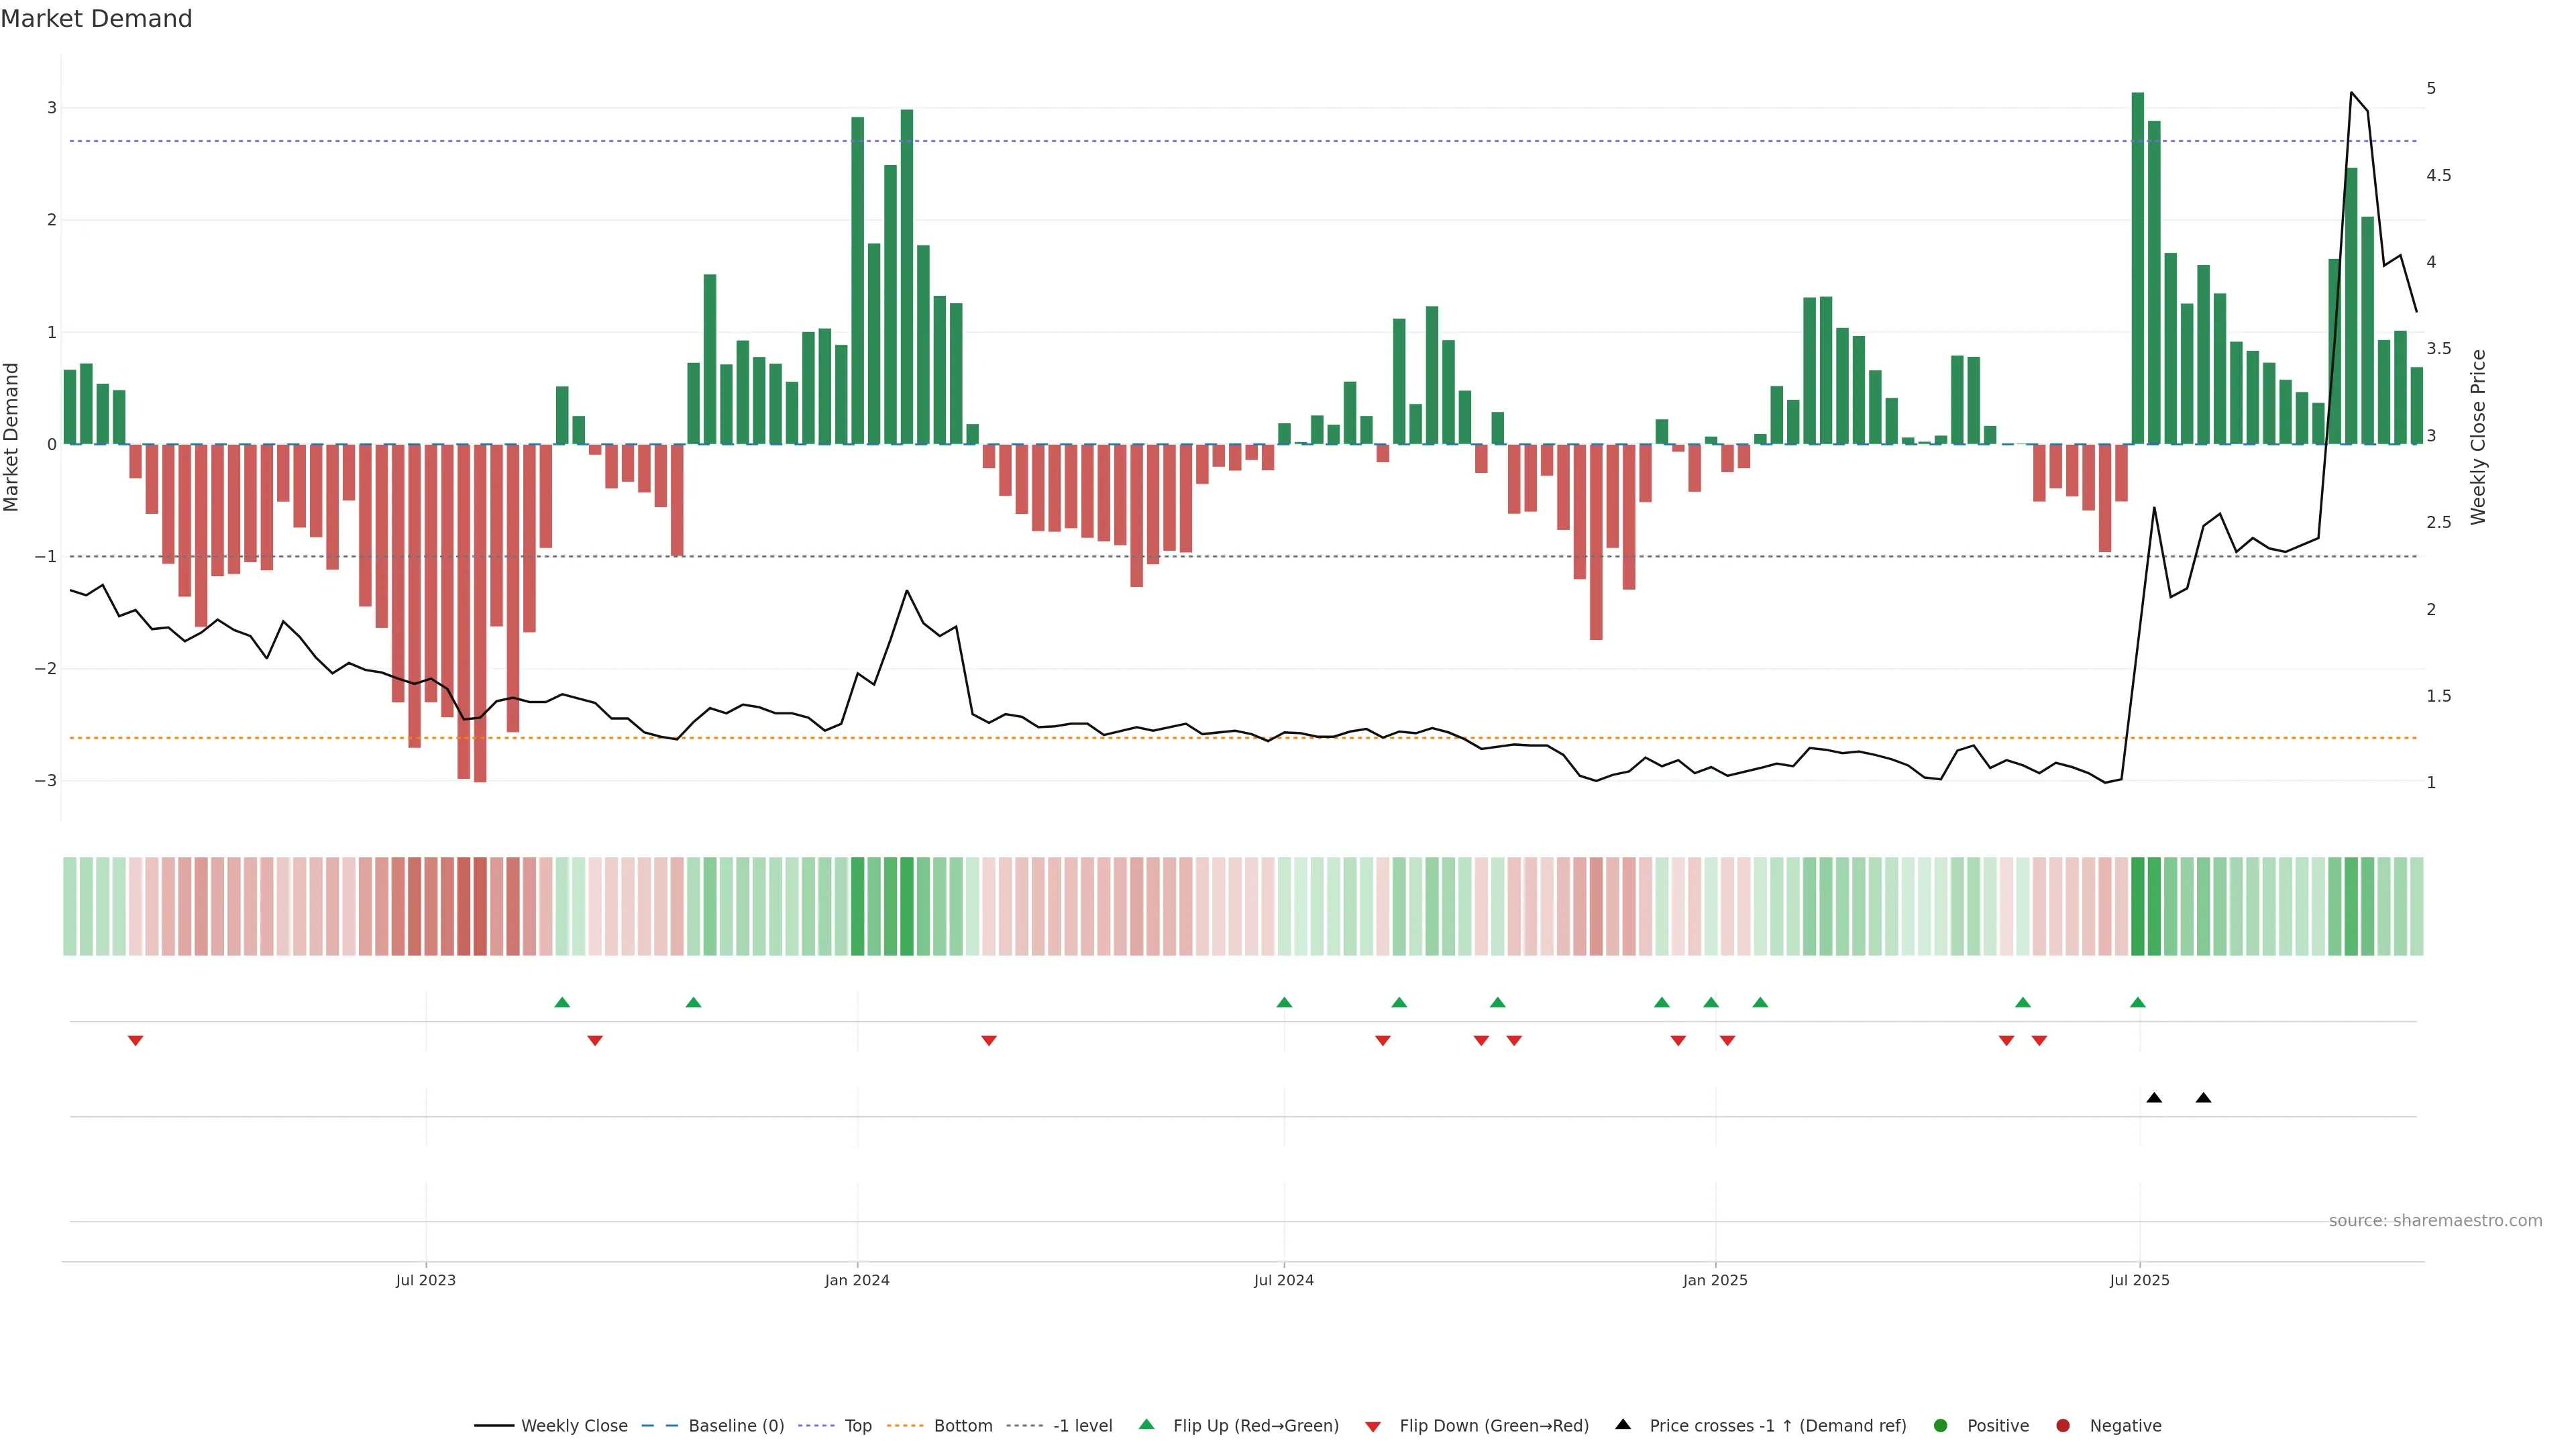The height and width of the screenshot is (1449, 2576).
Task: Click the source: sharemaestro.com text
Action: 2435,1220
